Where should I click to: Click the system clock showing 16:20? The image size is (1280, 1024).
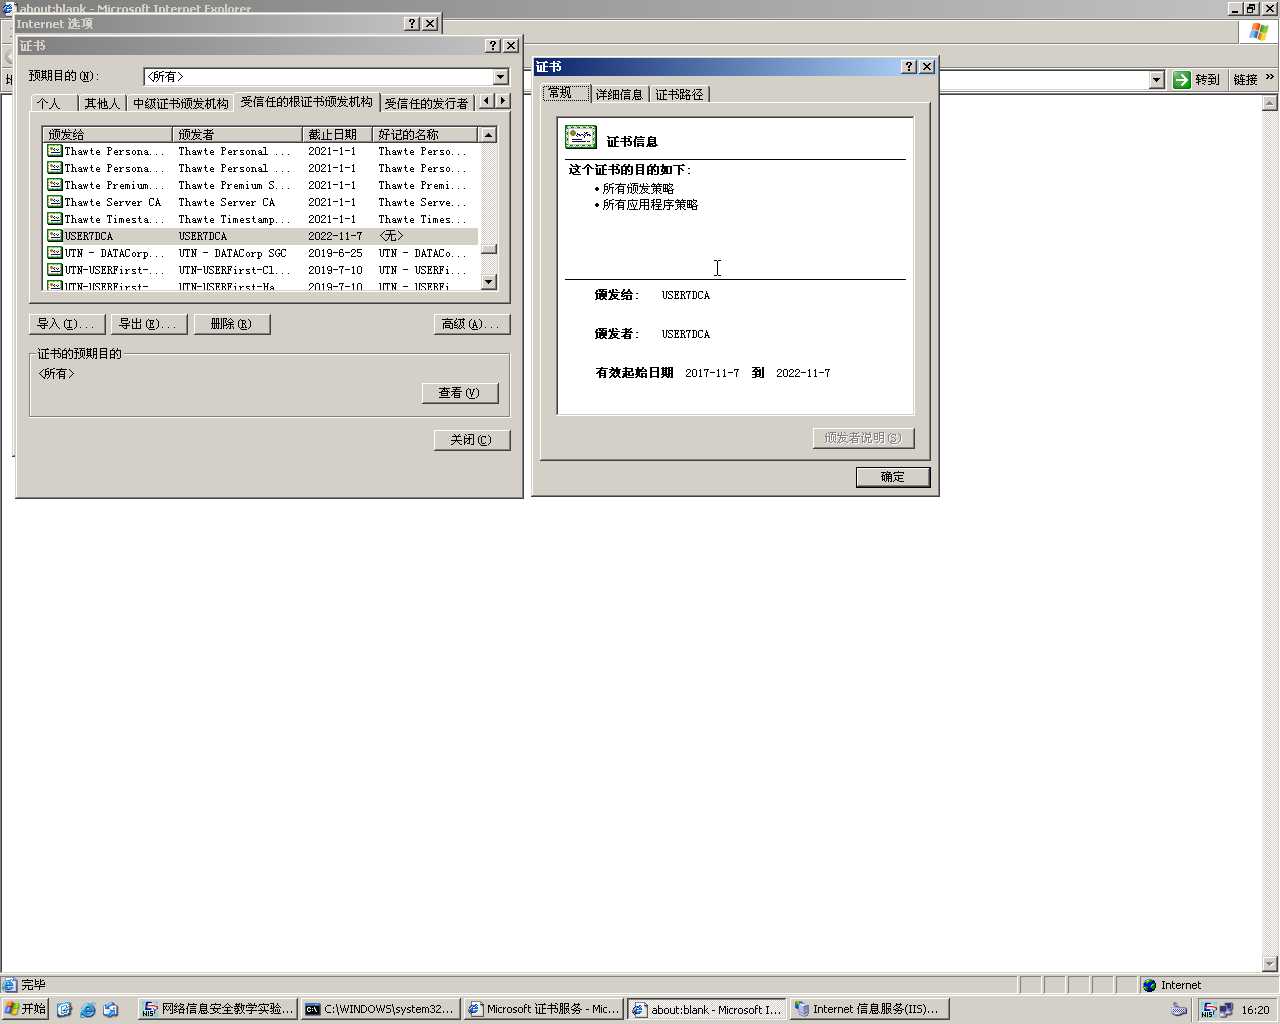click(1255, 1010)
